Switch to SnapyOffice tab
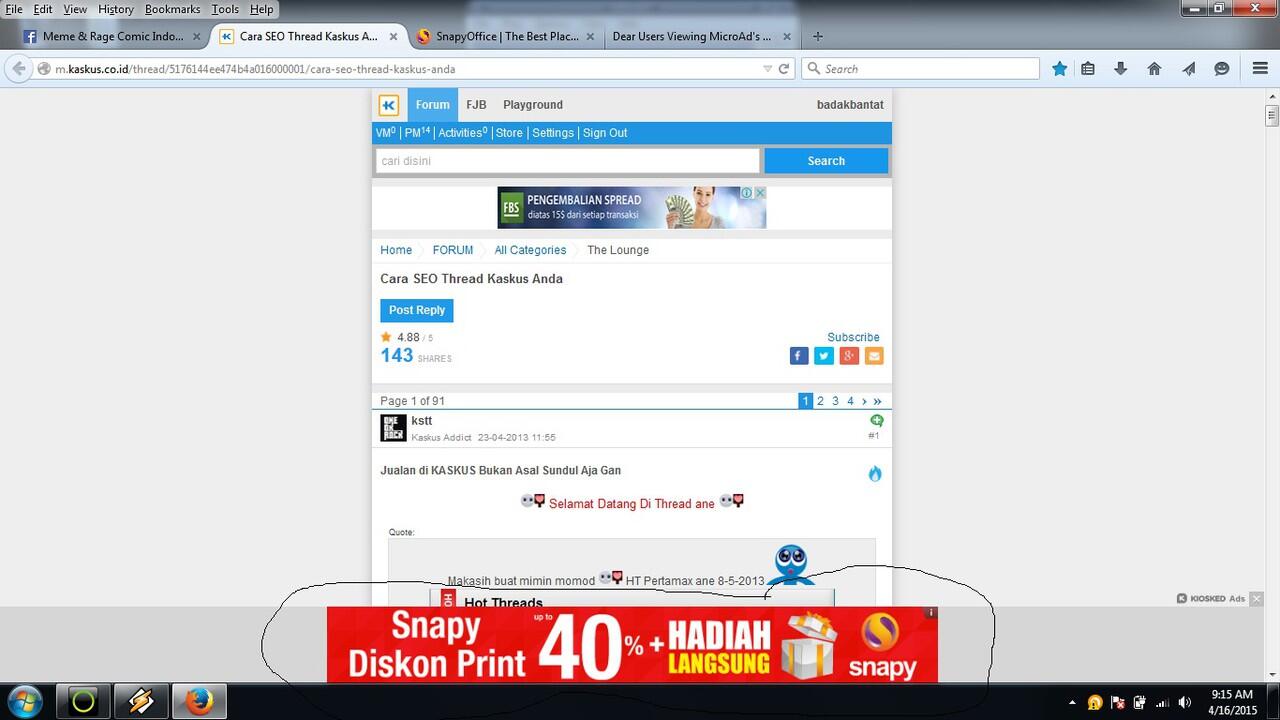 (x=507, y=36)
